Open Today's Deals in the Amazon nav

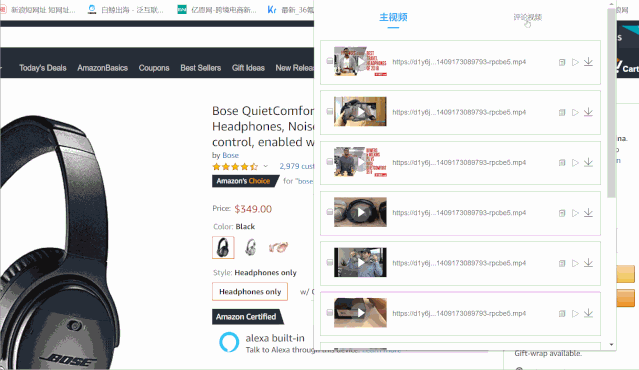point(43,68)
